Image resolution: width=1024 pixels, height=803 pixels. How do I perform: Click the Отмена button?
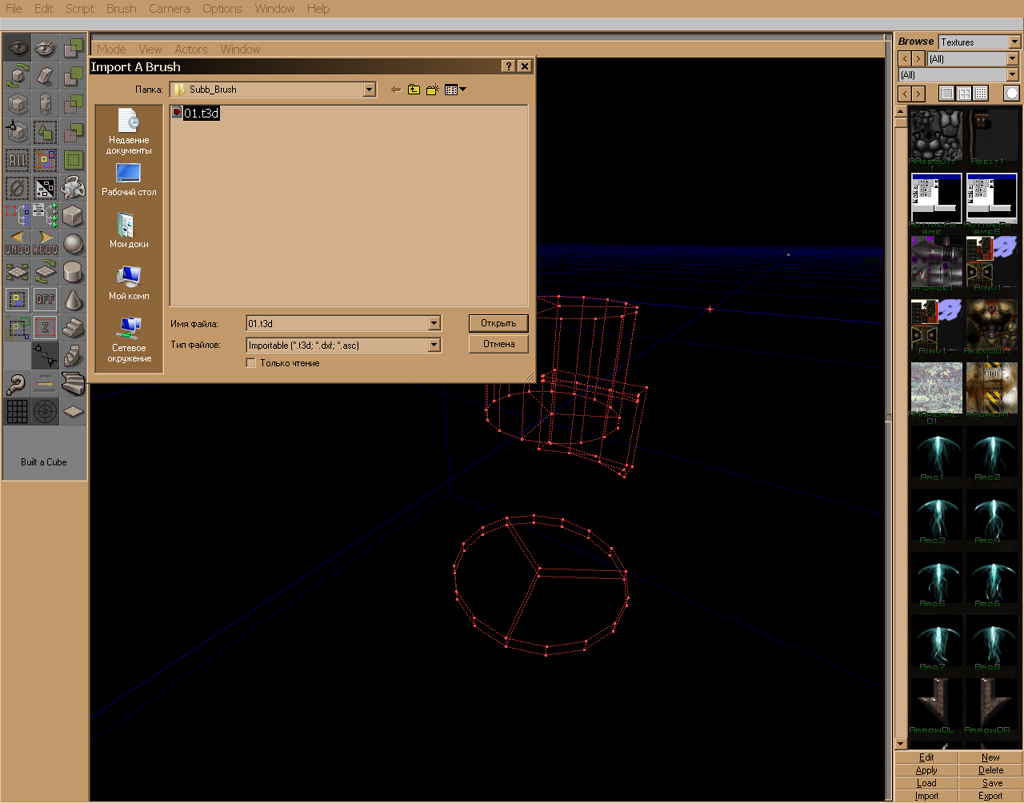[x=498, y=344]
